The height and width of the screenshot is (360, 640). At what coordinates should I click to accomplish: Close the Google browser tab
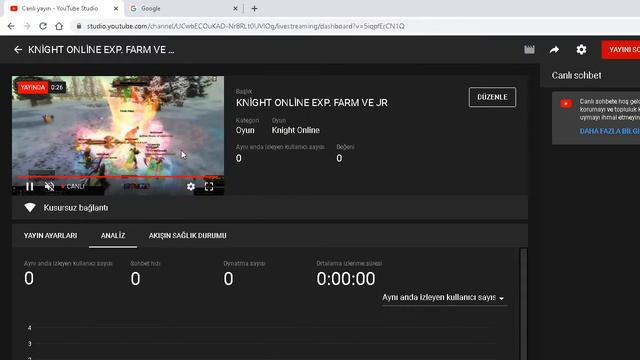[x=235, y=8]
